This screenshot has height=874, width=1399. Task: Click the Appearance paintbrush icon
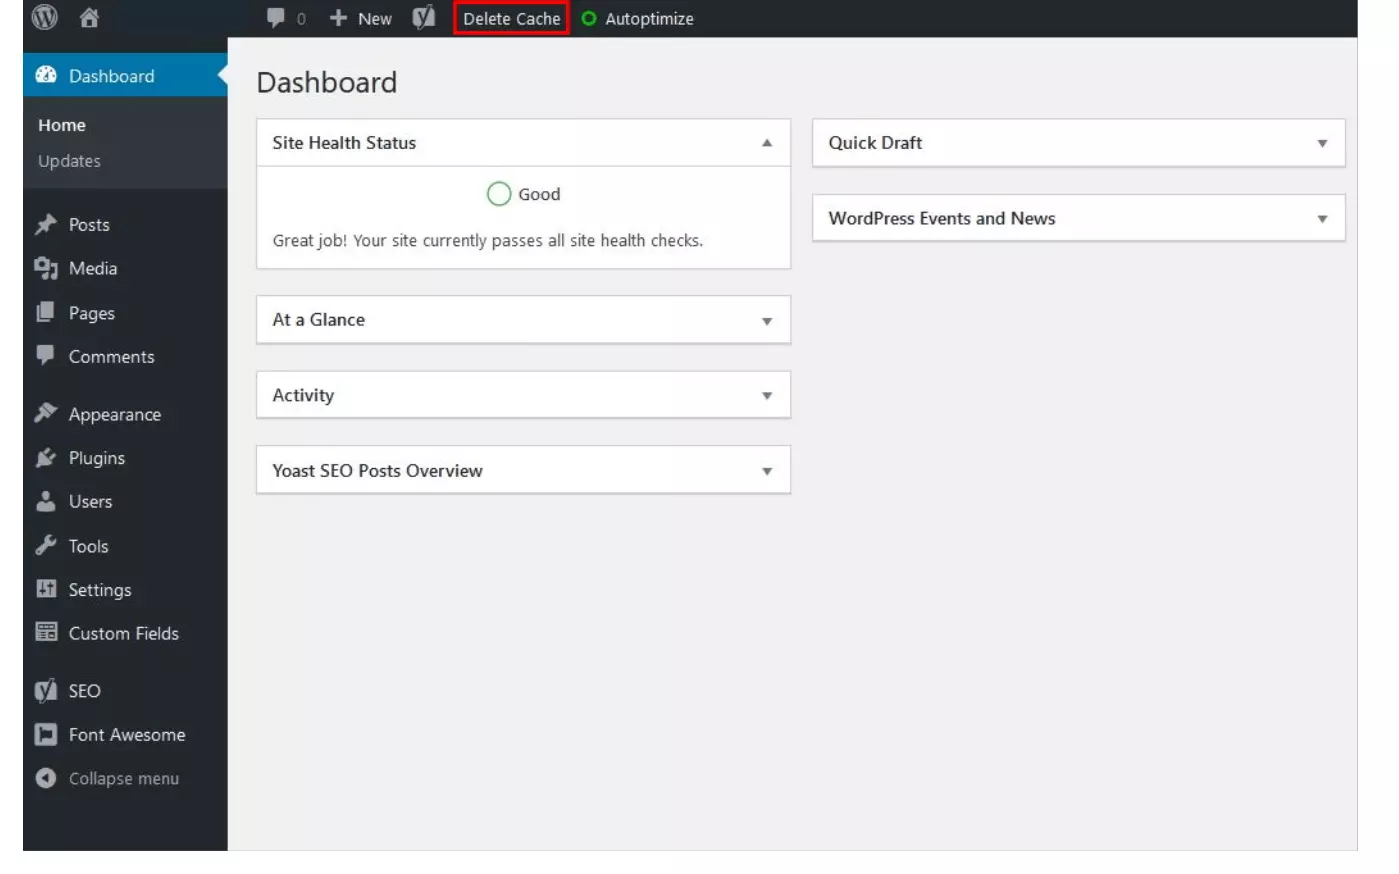(46, 413)
